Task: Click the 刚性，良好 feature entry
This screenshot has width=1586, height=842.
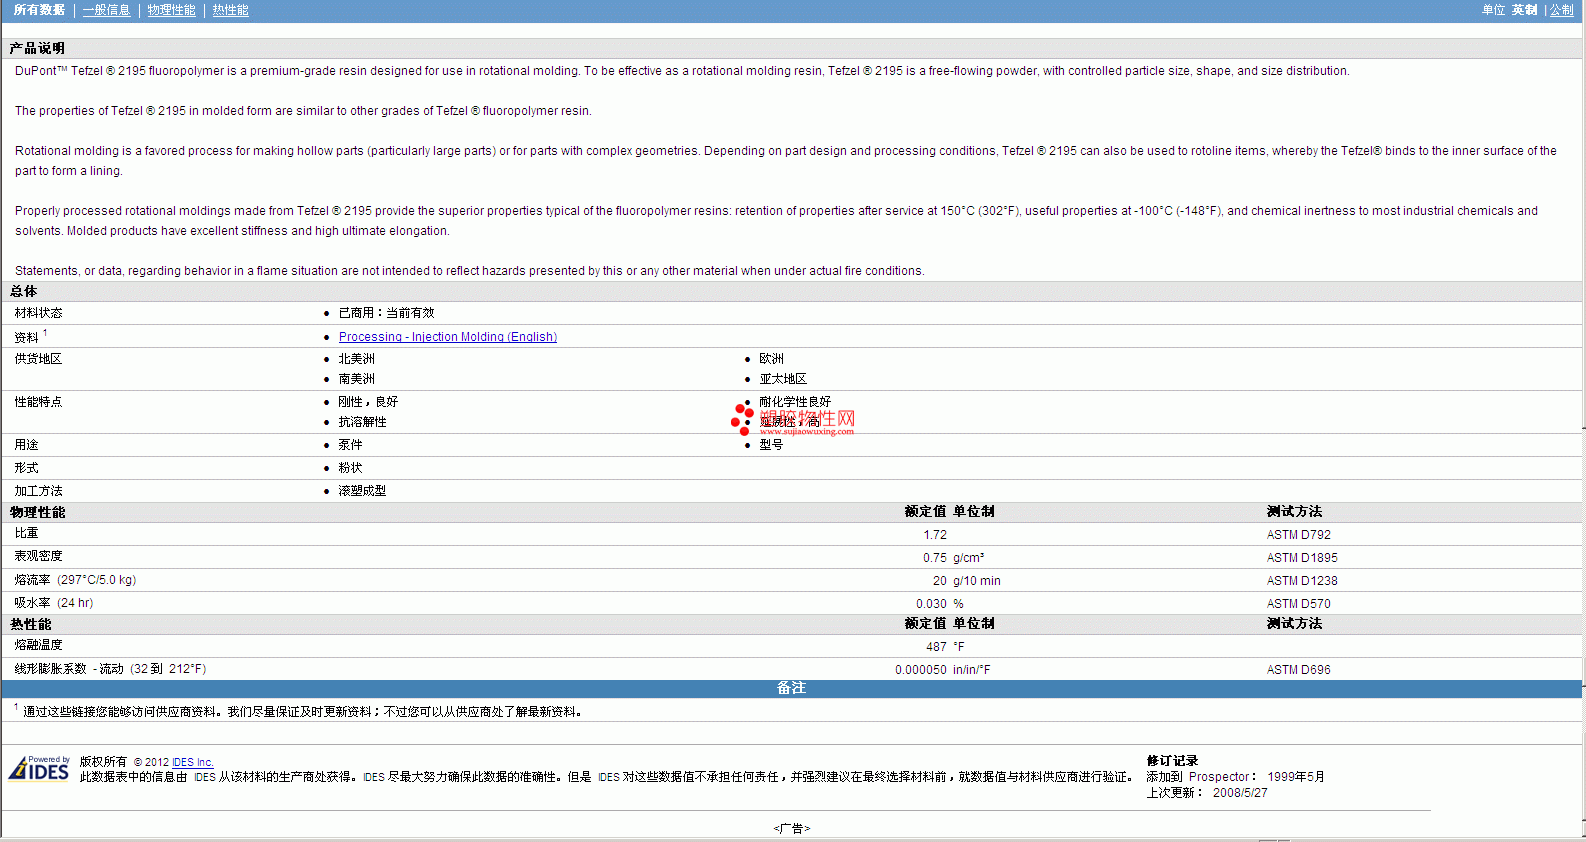Action: pos(368,402)
